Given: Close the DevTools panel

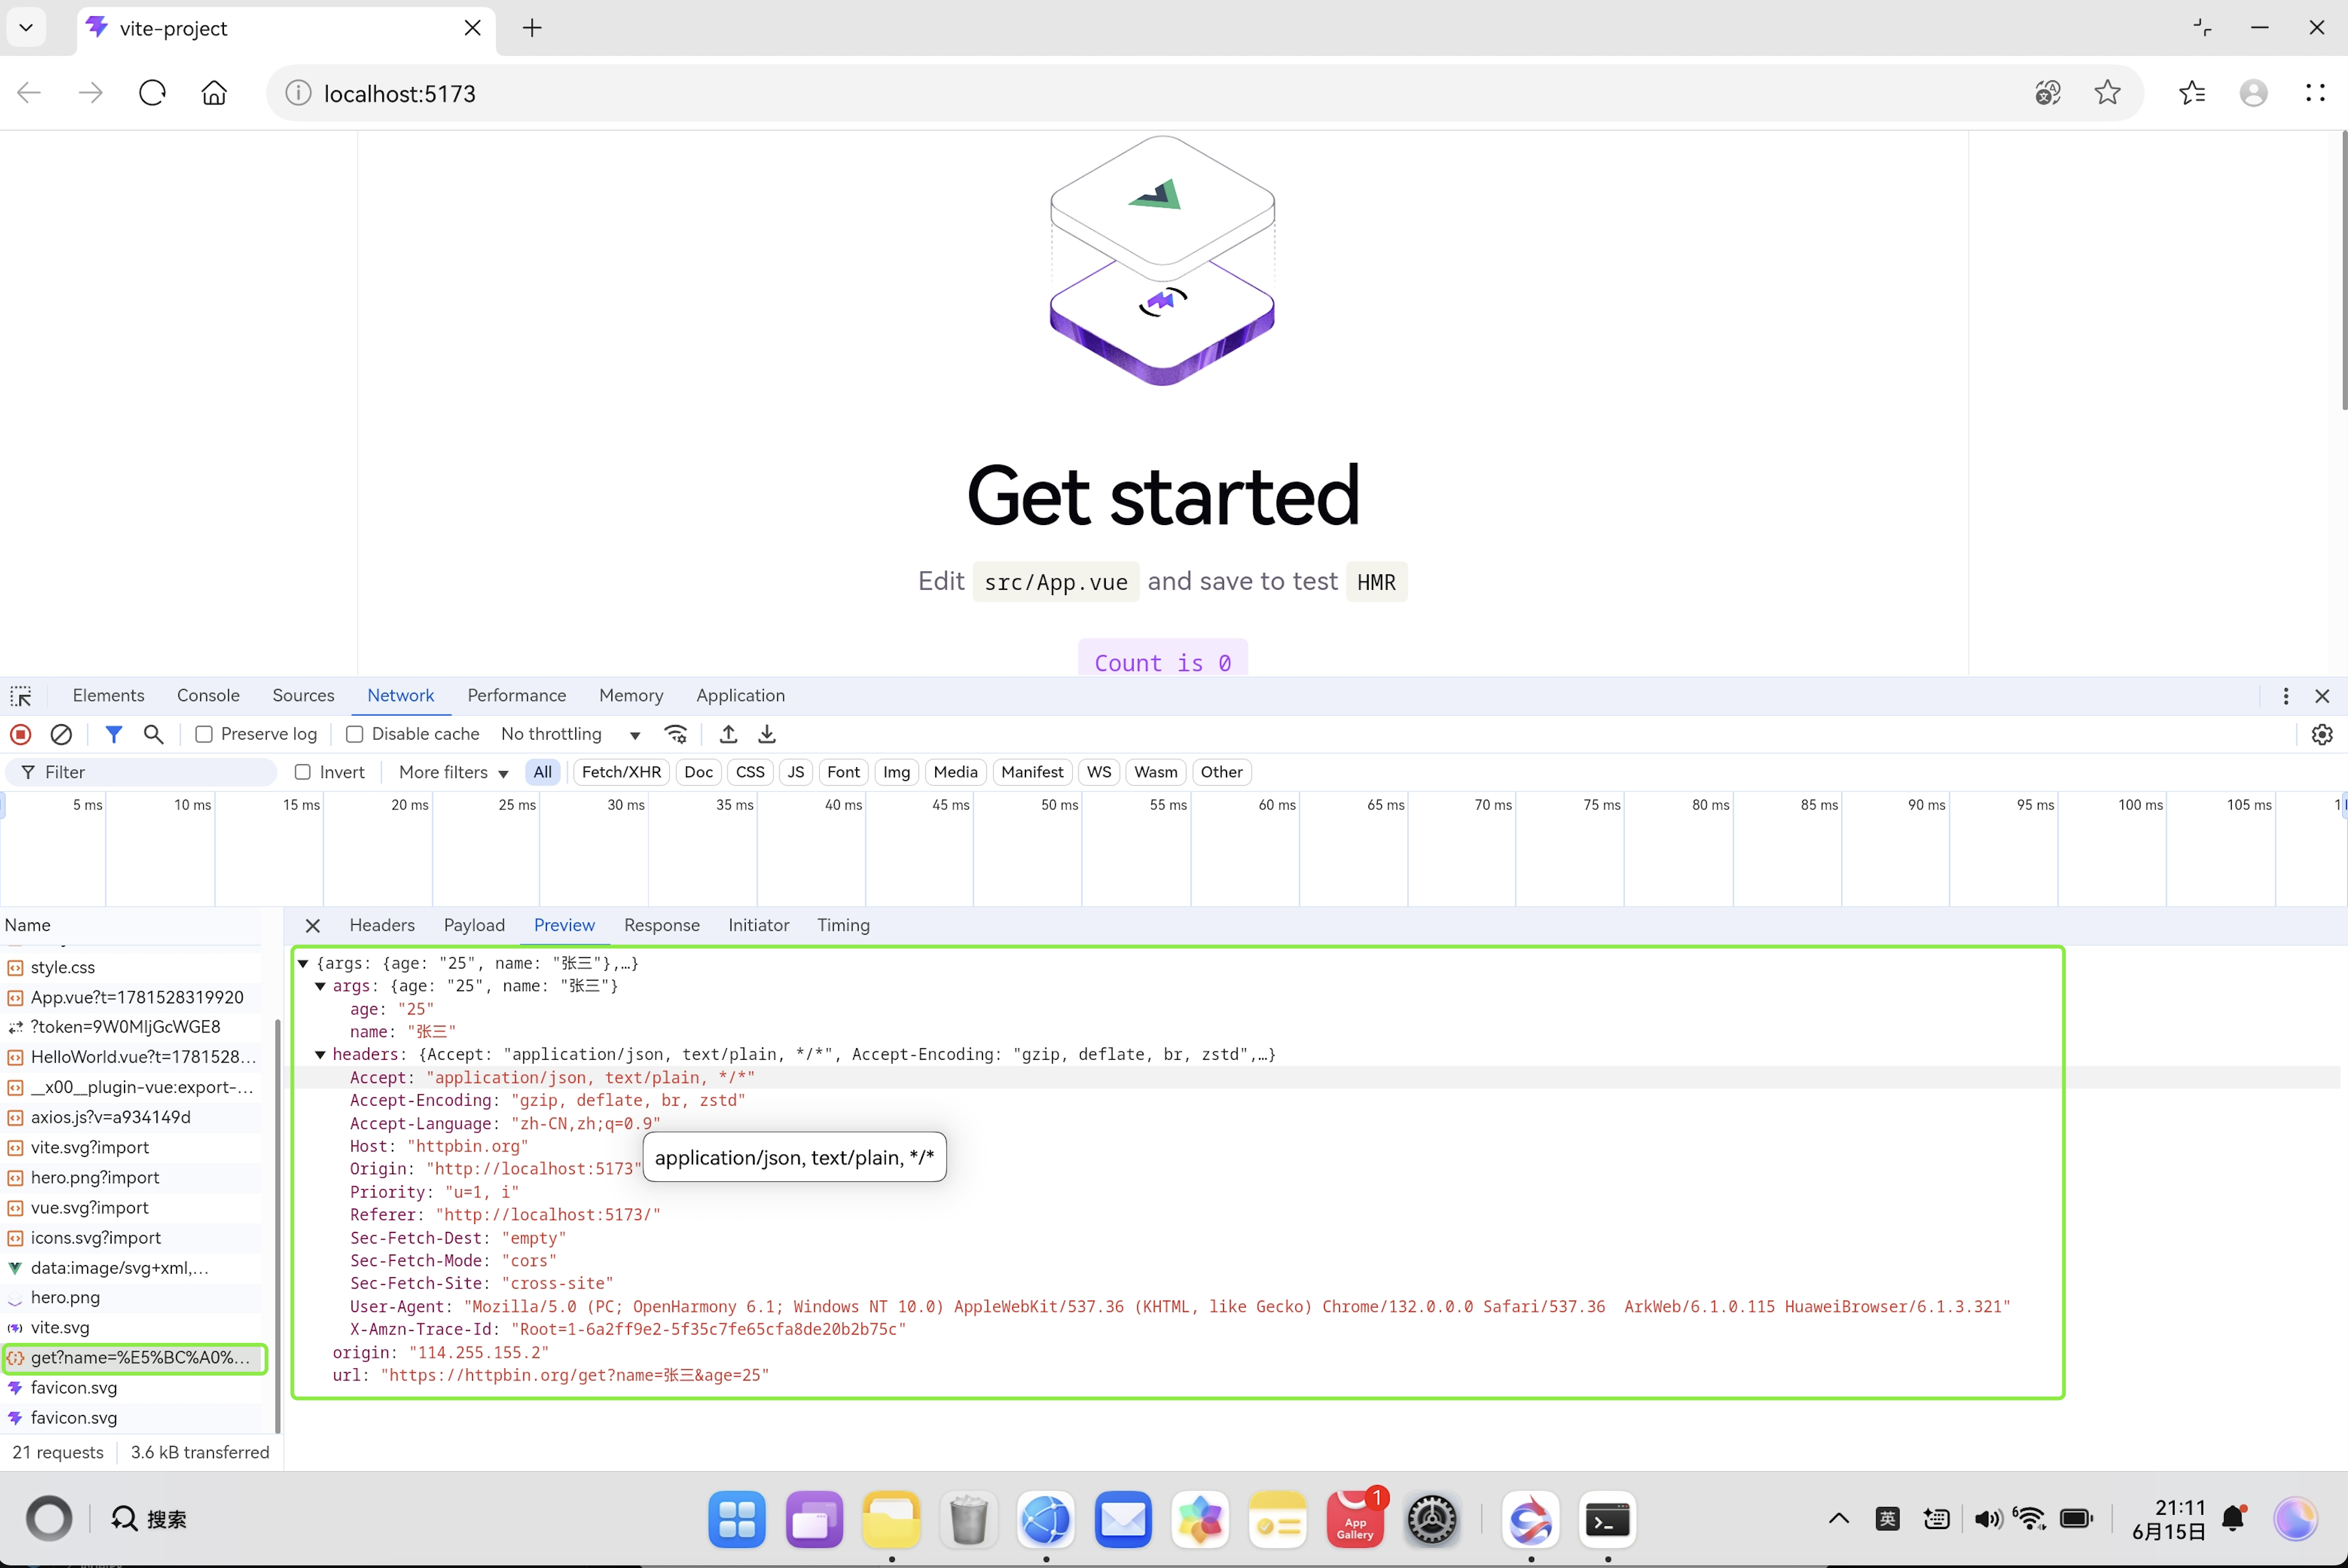Looking at the screenshot, I should click(x=2323, y=696).
